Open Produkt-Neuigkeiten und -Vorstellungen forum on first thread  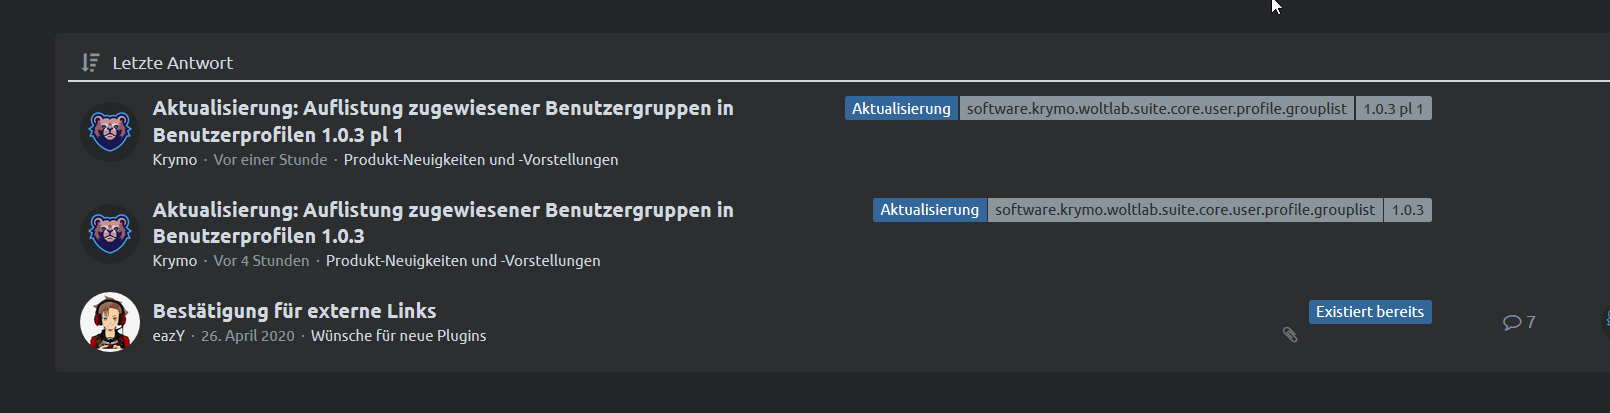point(480,160)
